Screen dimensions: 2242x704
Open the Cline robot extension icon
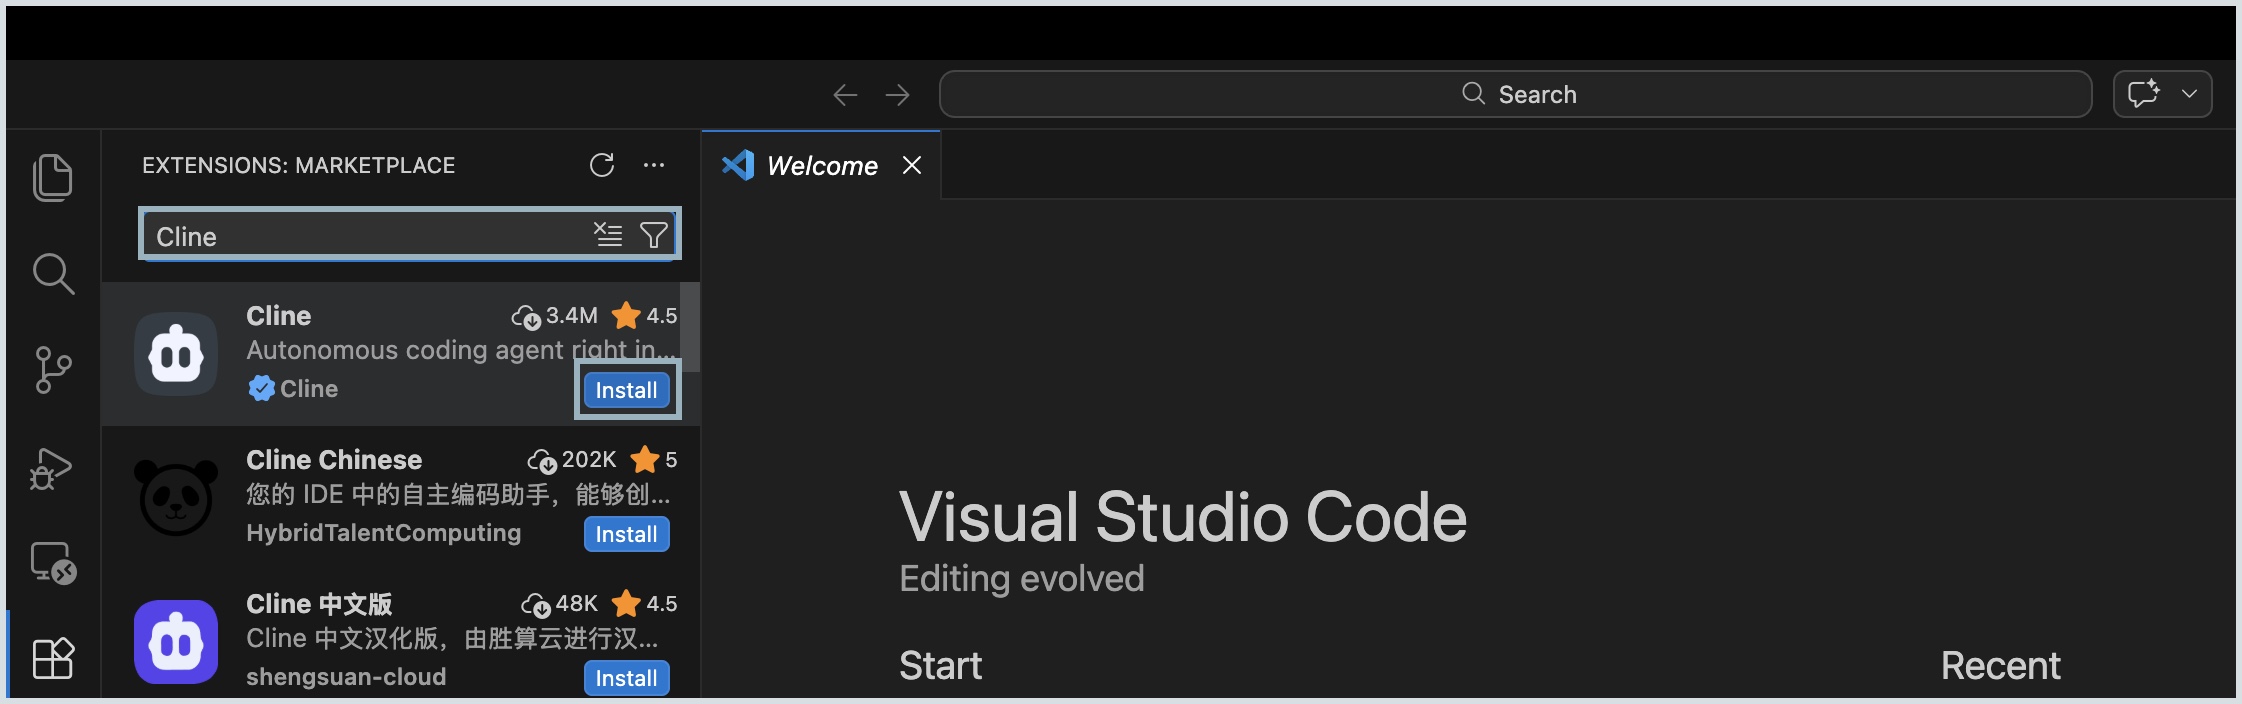point(176,354)
